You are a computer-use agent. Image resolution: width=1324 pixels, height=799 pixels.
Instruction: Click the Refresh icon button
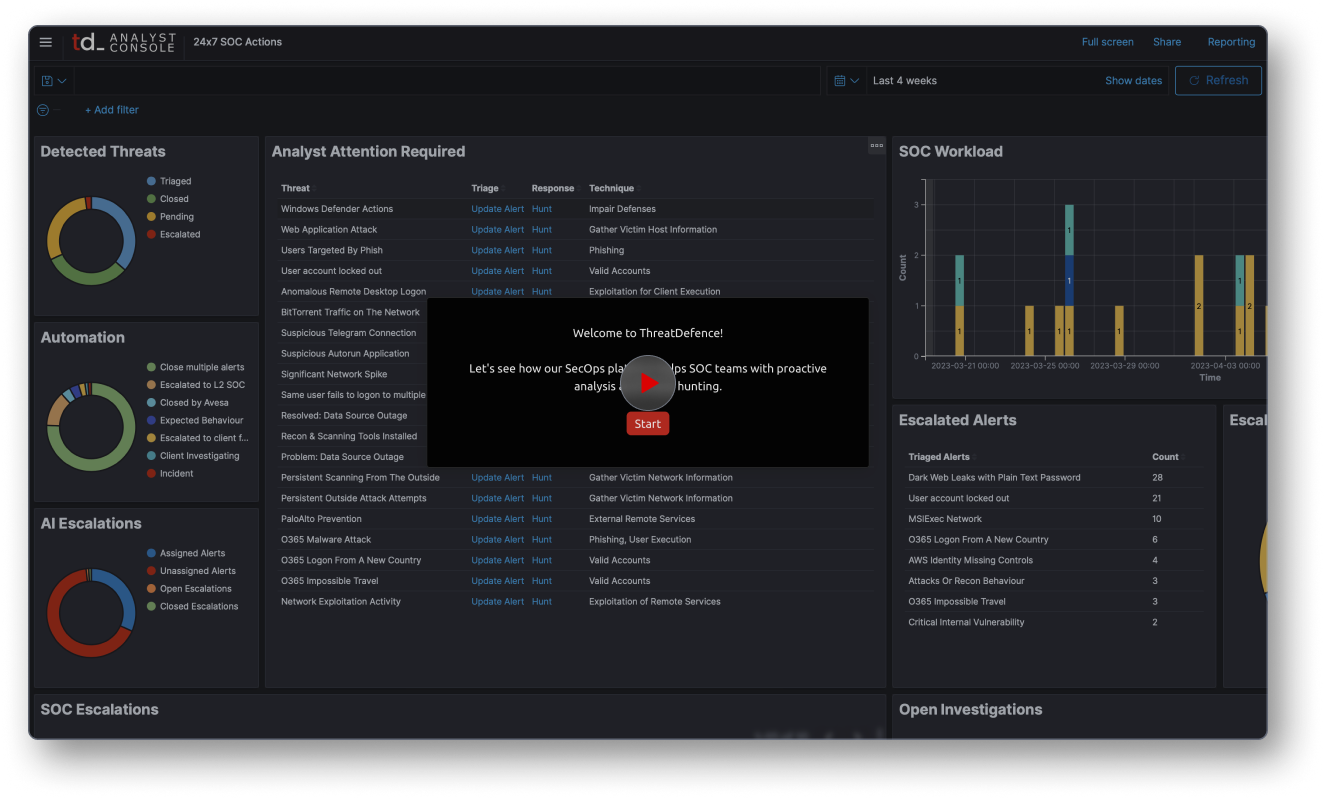[x=1218, y=80]
